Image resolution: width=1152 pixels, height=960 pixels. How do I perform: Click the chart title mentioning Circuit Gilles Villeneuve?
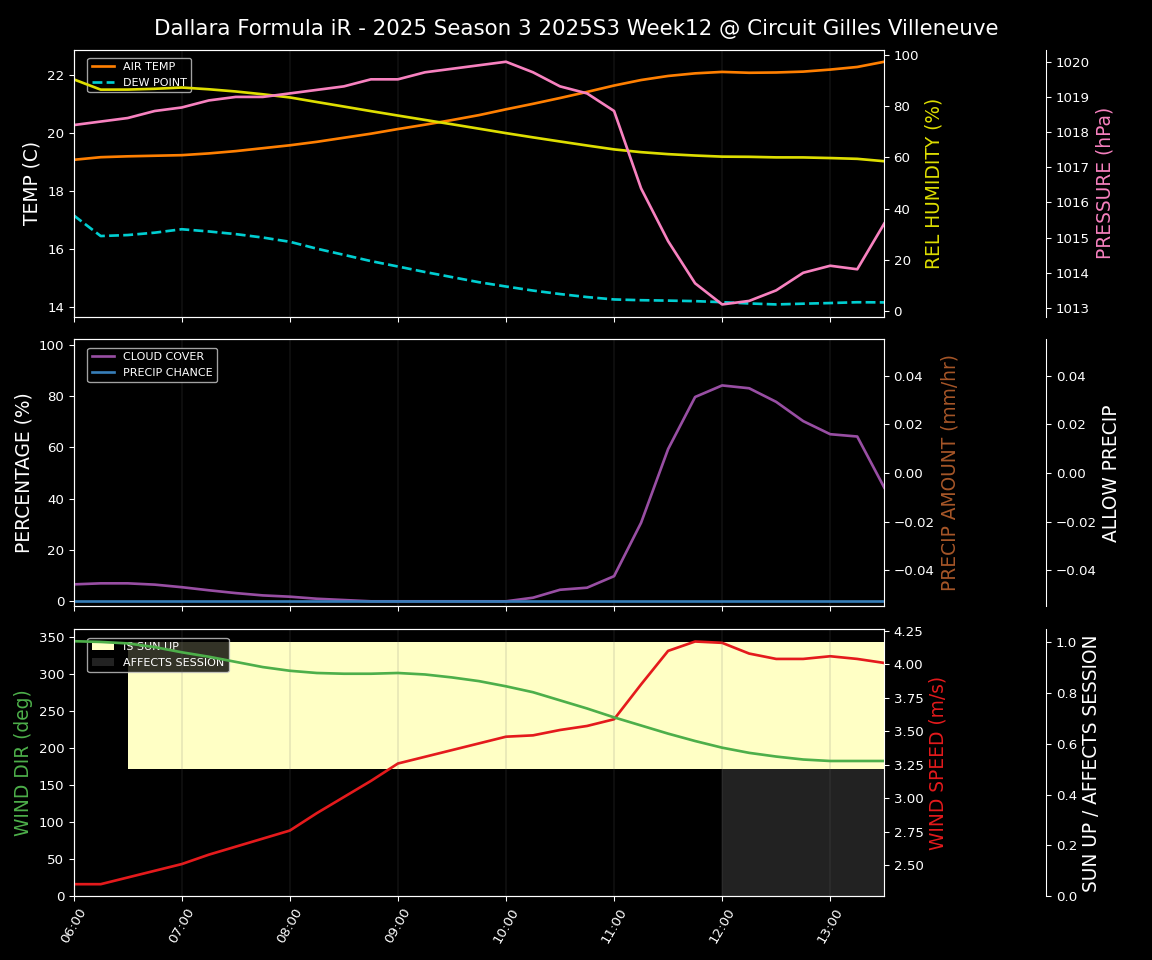pyautogui.click(x=576, y=28)
